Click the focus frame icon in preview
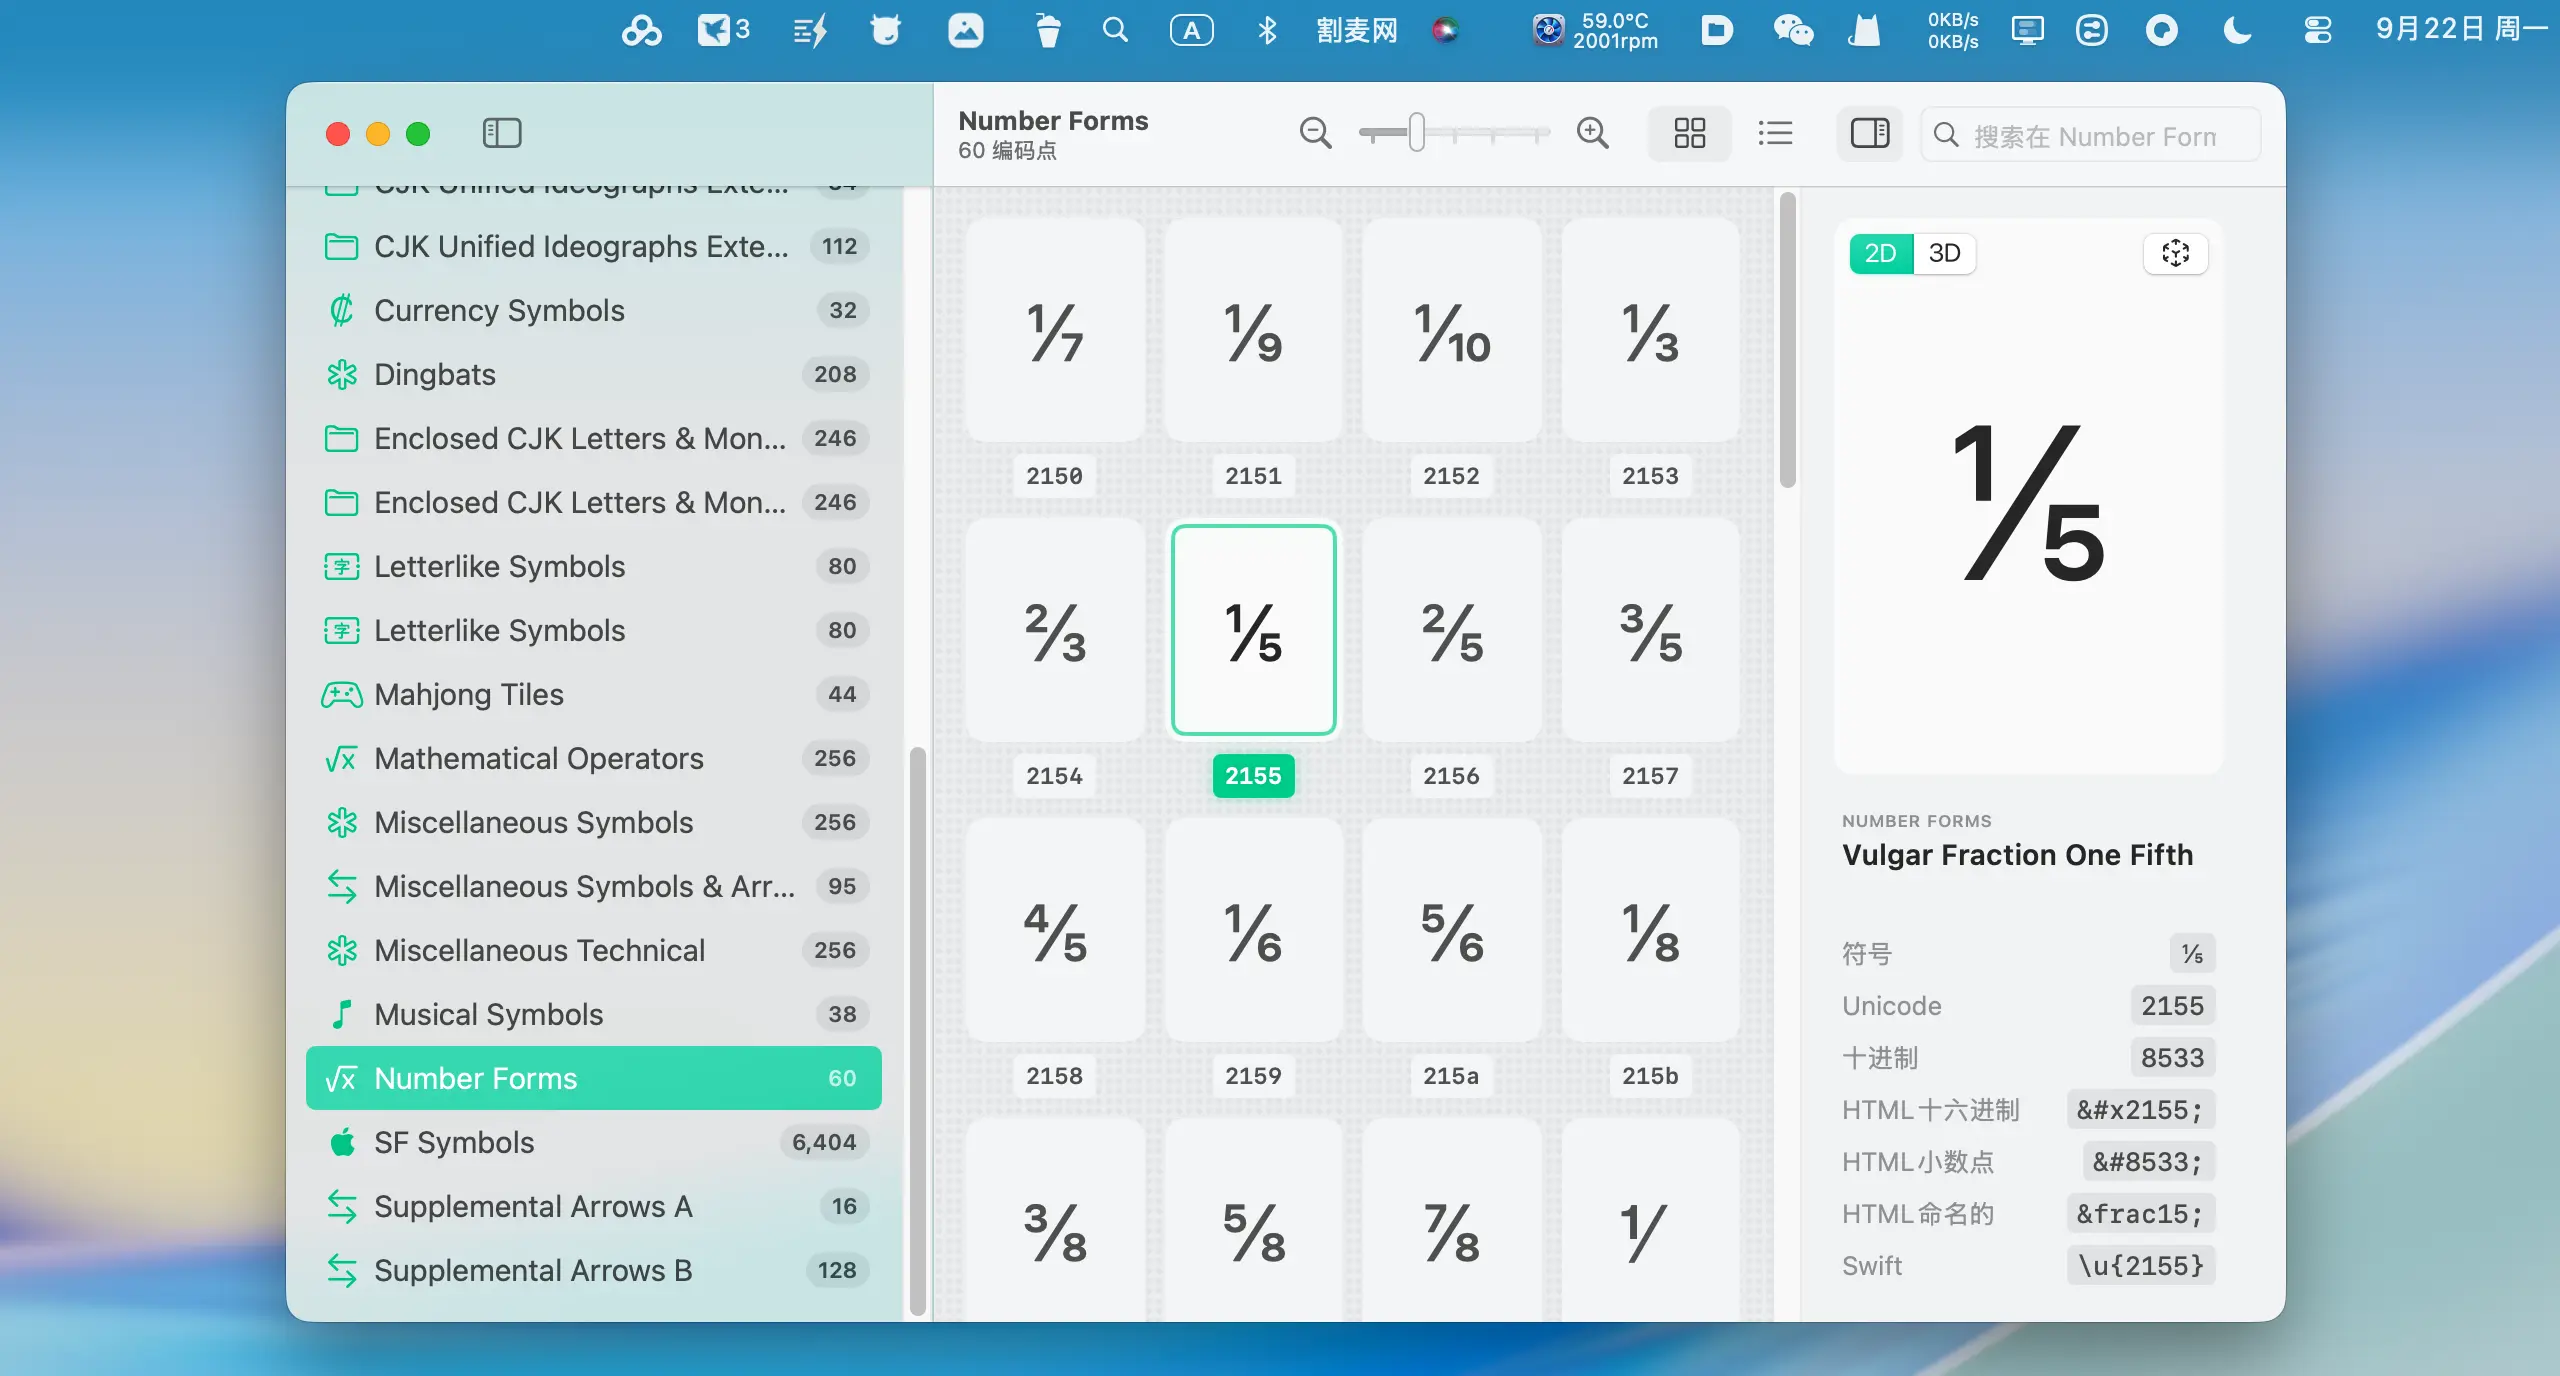 2175,253
